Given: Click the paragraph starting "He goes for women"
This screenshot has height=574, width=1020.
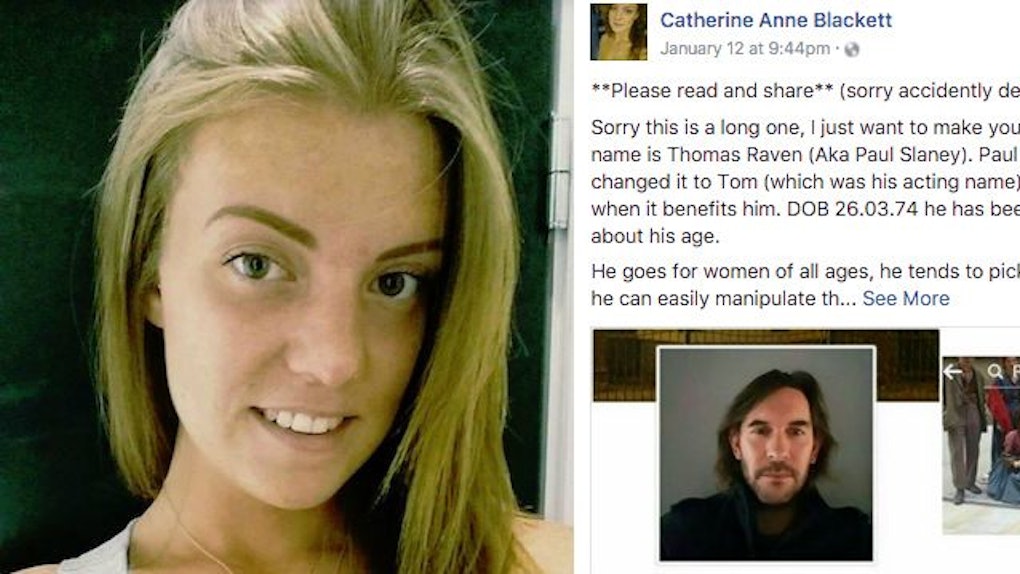Looking at the screenshot, I should [x=805, y=284].
